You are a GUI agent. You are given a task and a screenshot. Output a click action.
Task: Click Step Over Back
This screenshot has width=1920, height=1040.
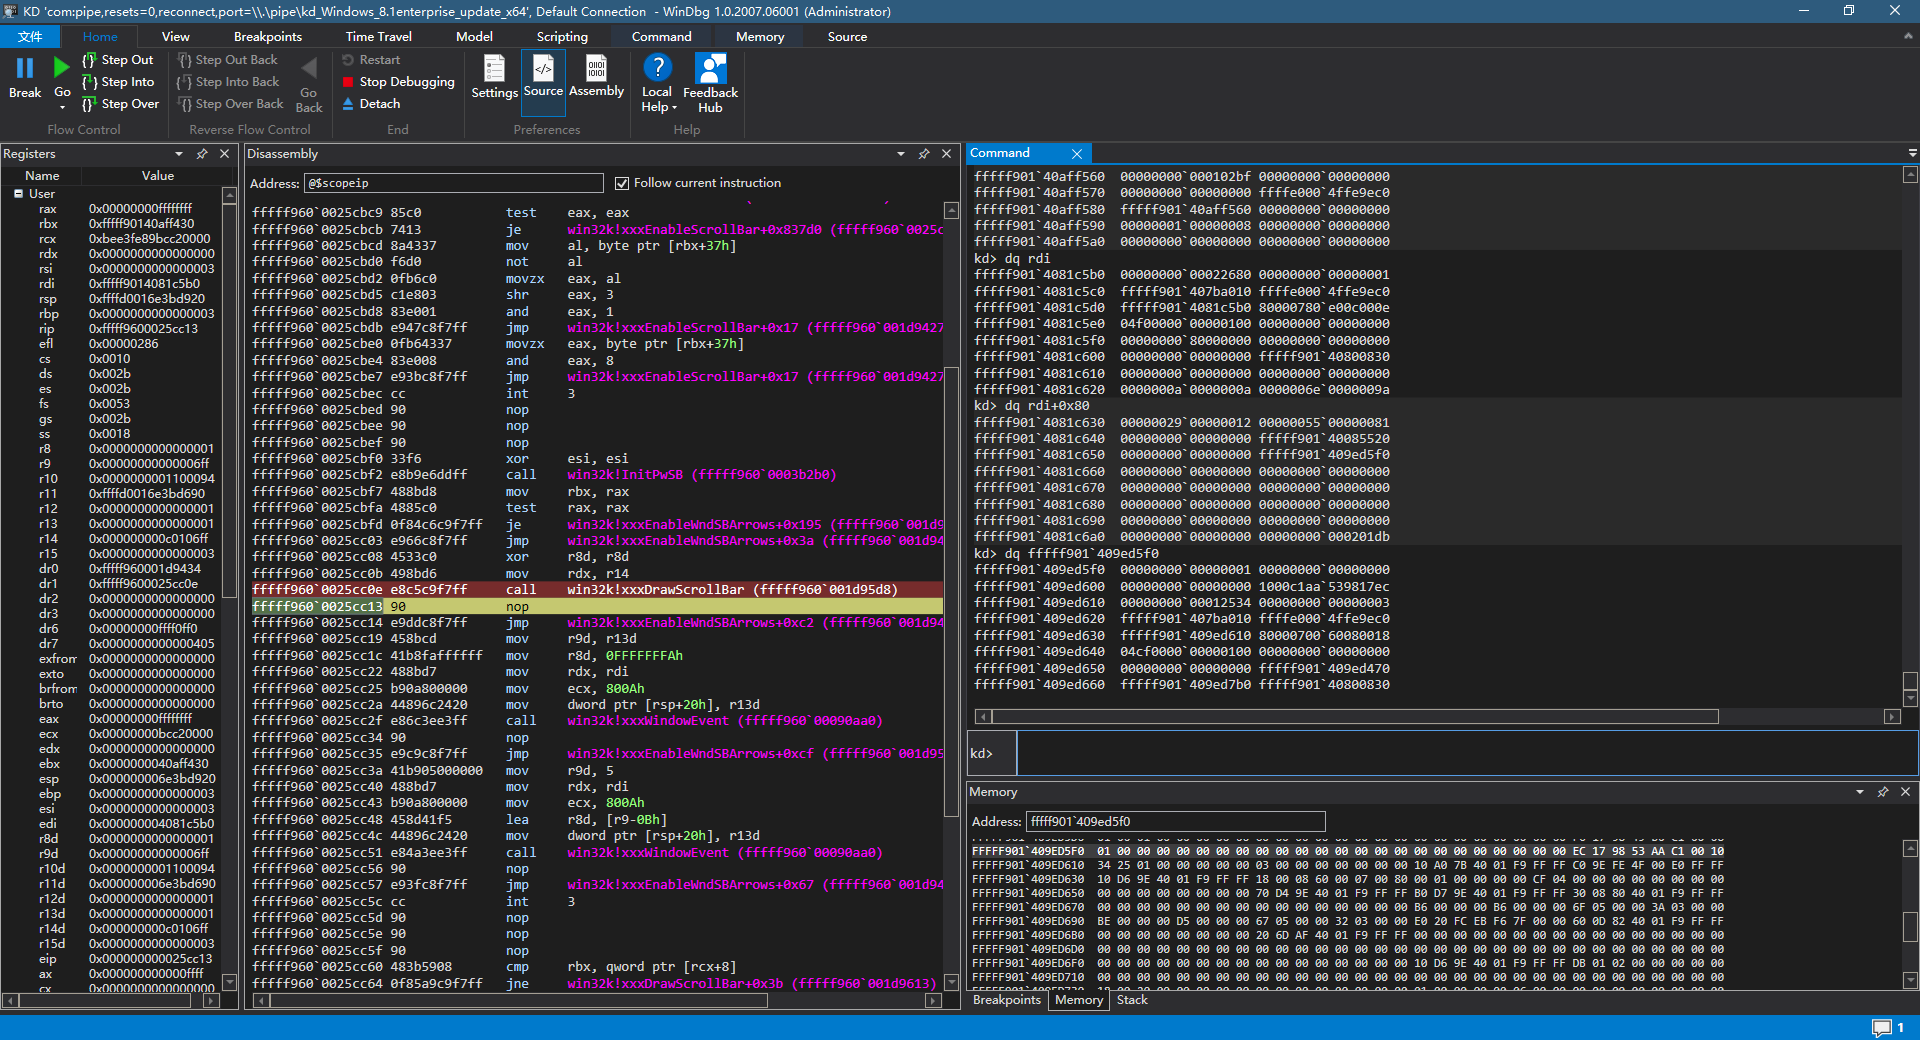230,104
